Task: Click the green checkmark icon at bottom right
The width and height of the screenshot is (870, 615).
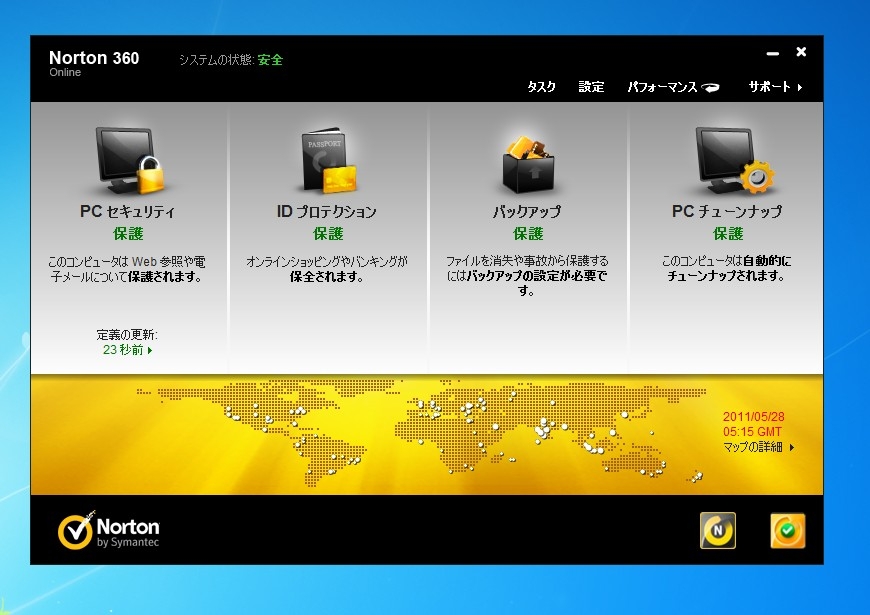Action: (787, 530)
